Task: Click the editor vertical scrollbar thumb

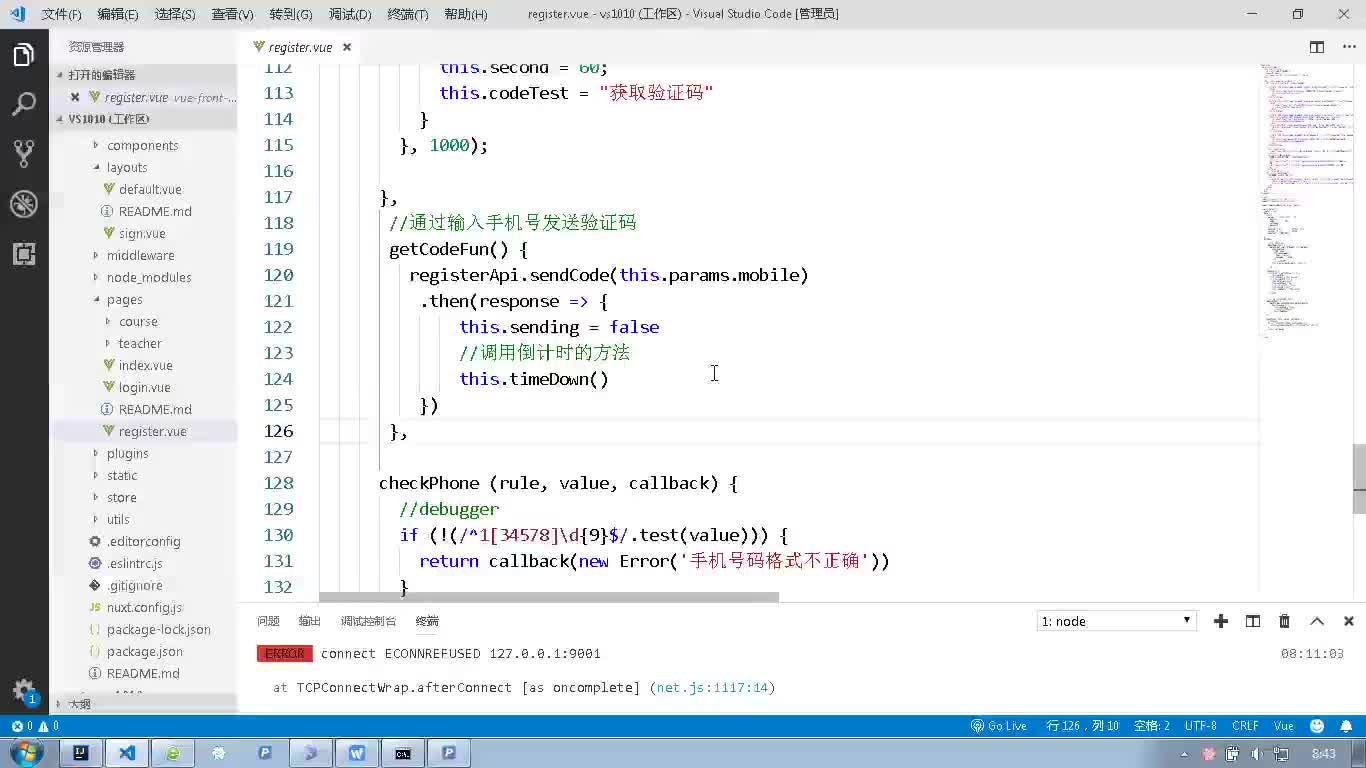Action: 1359,478
